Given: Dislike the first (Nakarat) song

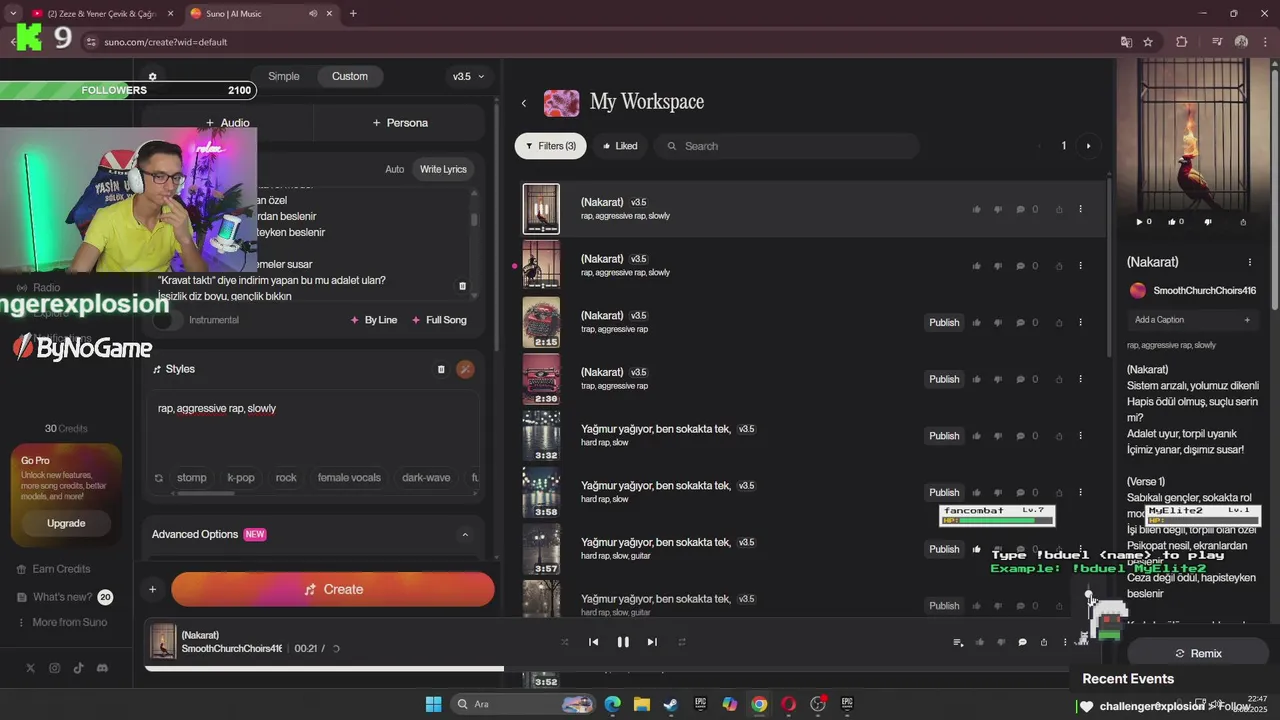Looking at the screenshot, I should [998, 209].
